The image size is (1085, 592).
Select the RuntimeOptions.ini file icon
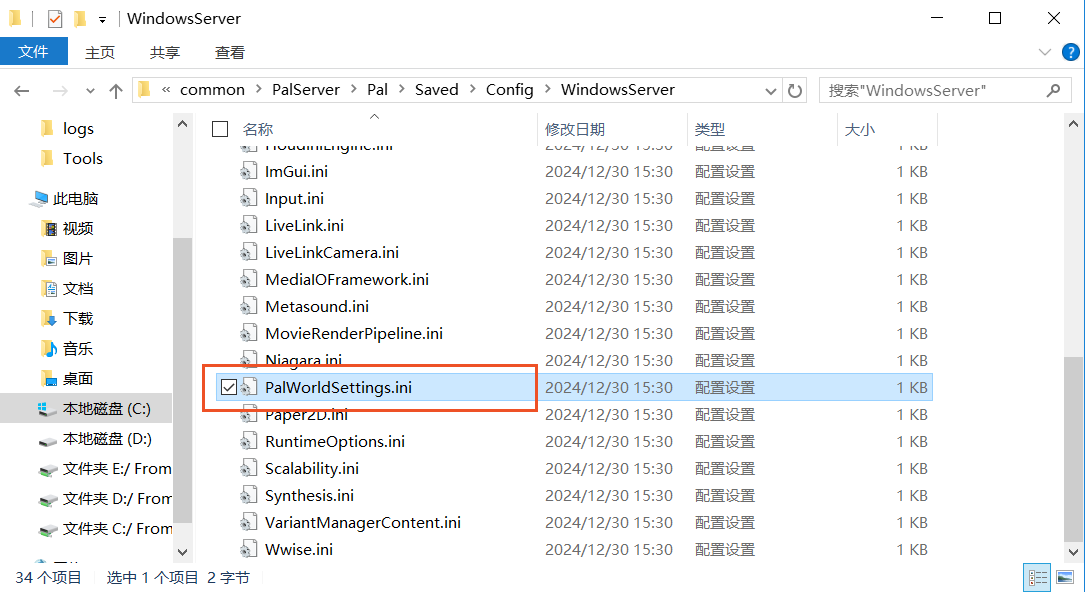(249, 441)
